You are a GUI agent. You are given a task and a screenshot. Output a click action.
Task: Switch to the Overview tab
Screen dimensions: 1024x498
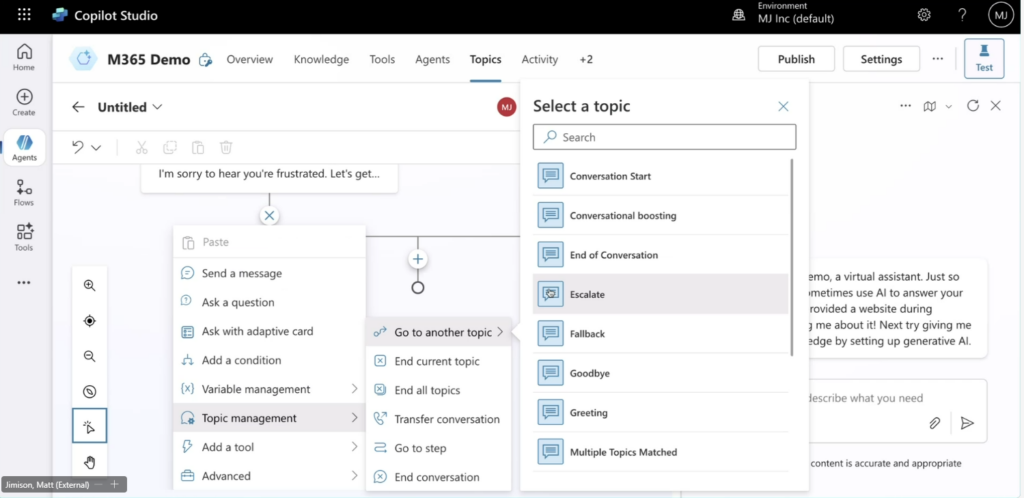tap(249, 59)
